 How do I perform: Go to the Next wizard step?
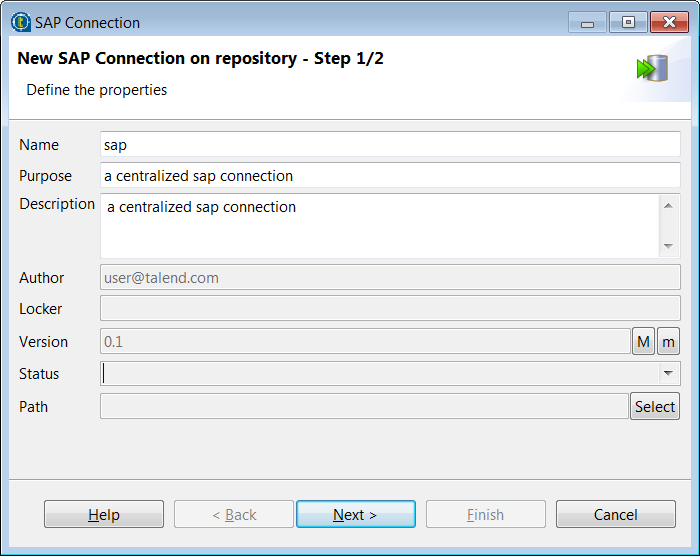[x=355, y=515]
